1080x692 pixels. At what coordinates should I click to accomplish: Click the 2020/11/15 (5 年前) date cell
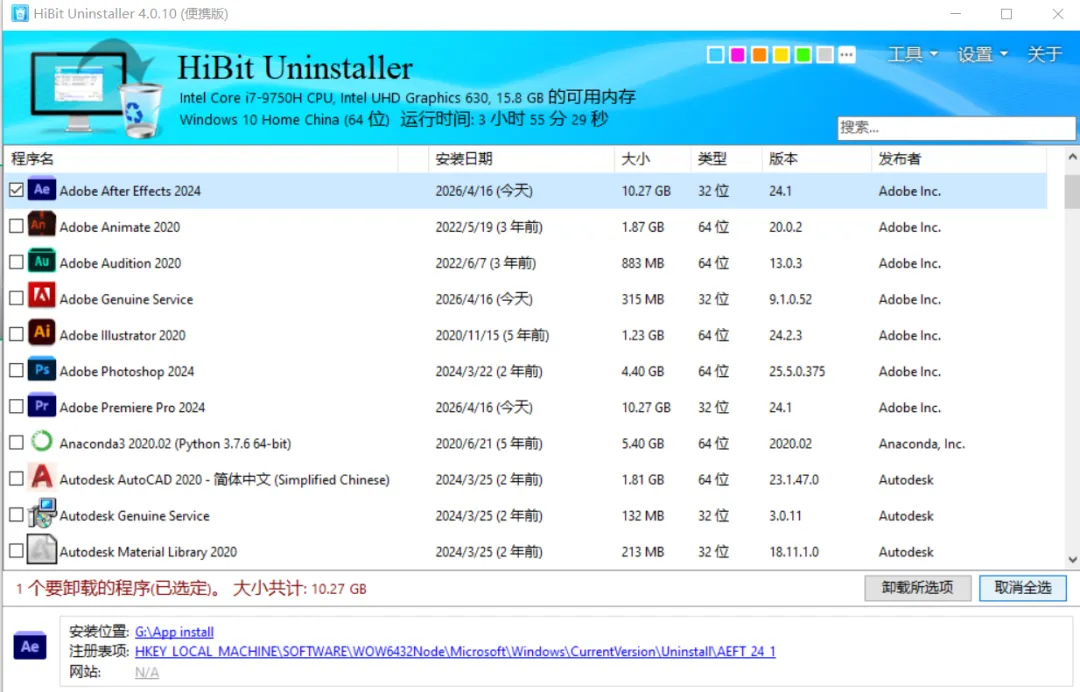pos(492,335)
